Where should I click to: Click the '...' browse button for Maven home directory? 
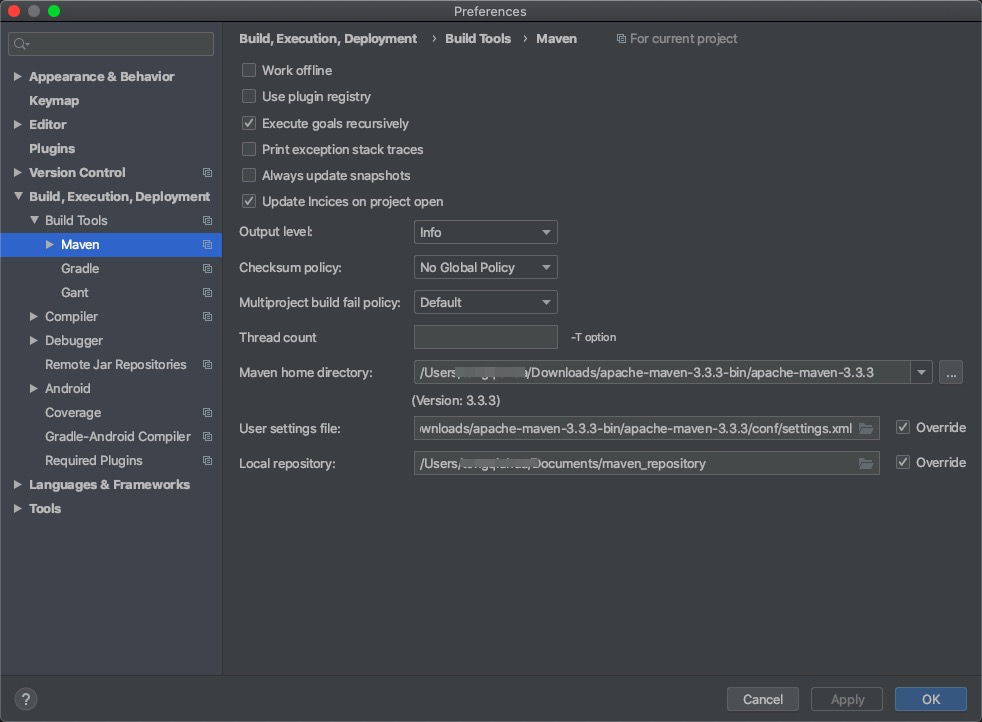[x=951, y=372]
